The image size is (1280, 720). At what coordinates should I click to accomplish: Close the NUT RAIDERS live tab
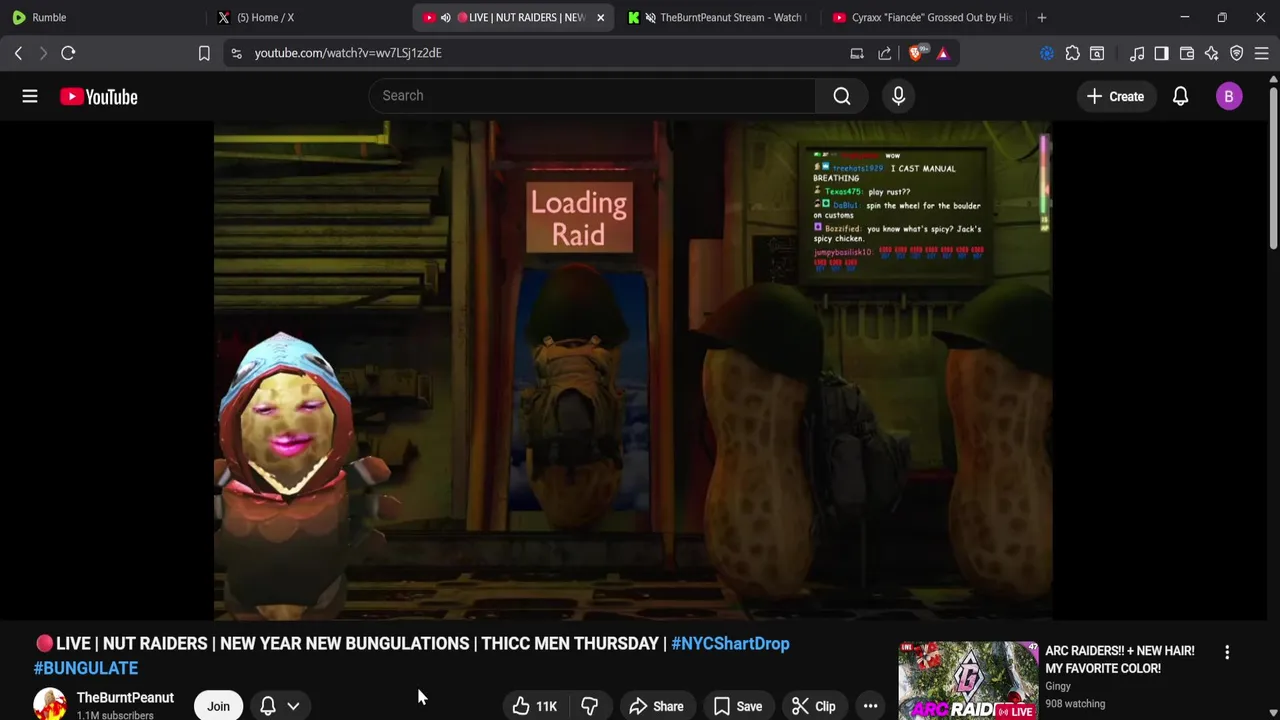600,17
